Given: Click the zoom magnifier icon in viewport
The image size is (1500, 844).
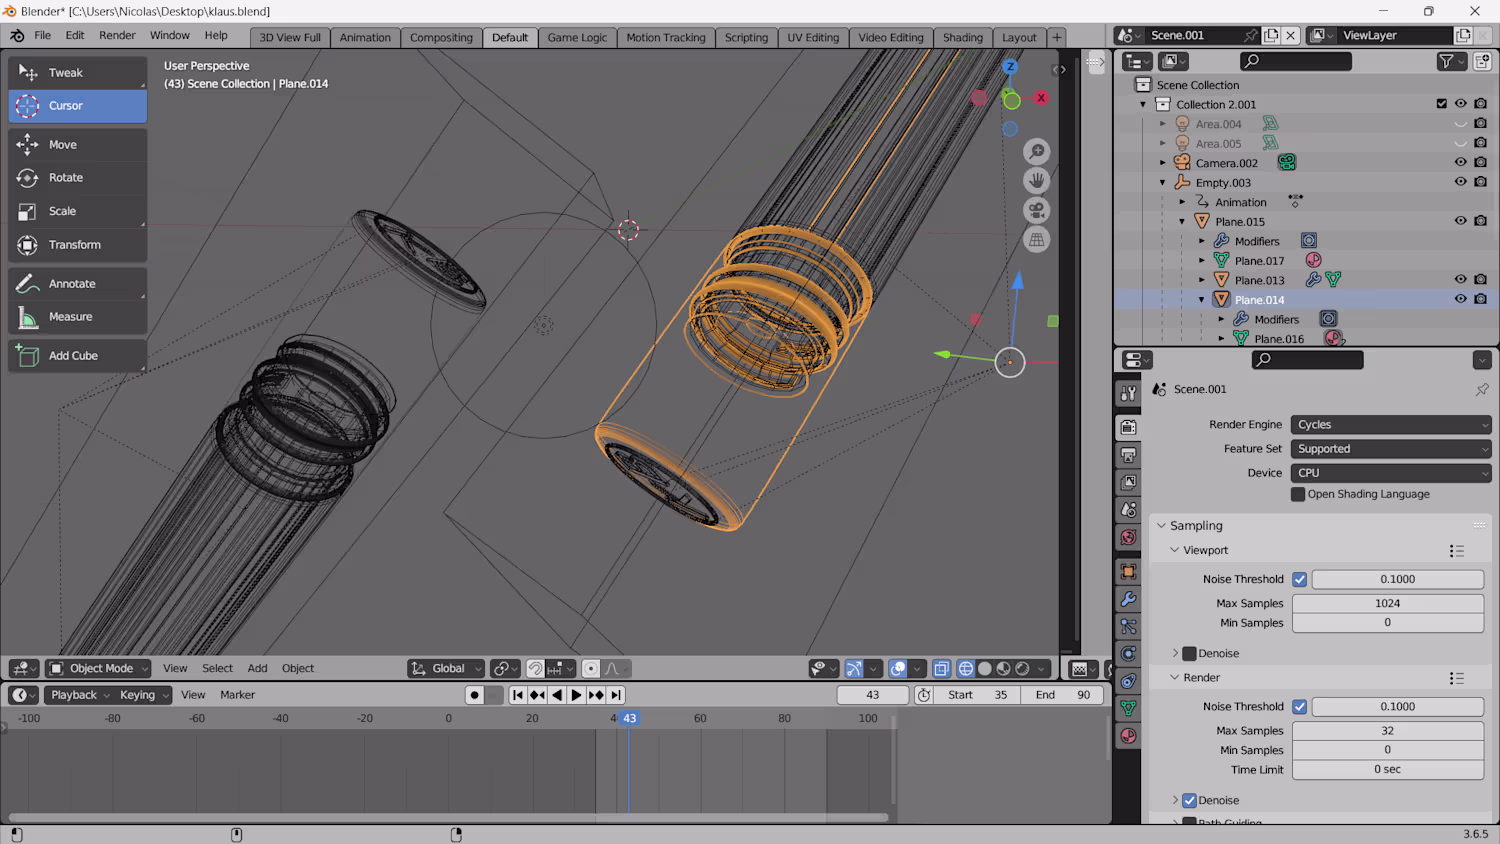Looking at the screenshot, I should pyautogui.click(x=1037, y=151).
